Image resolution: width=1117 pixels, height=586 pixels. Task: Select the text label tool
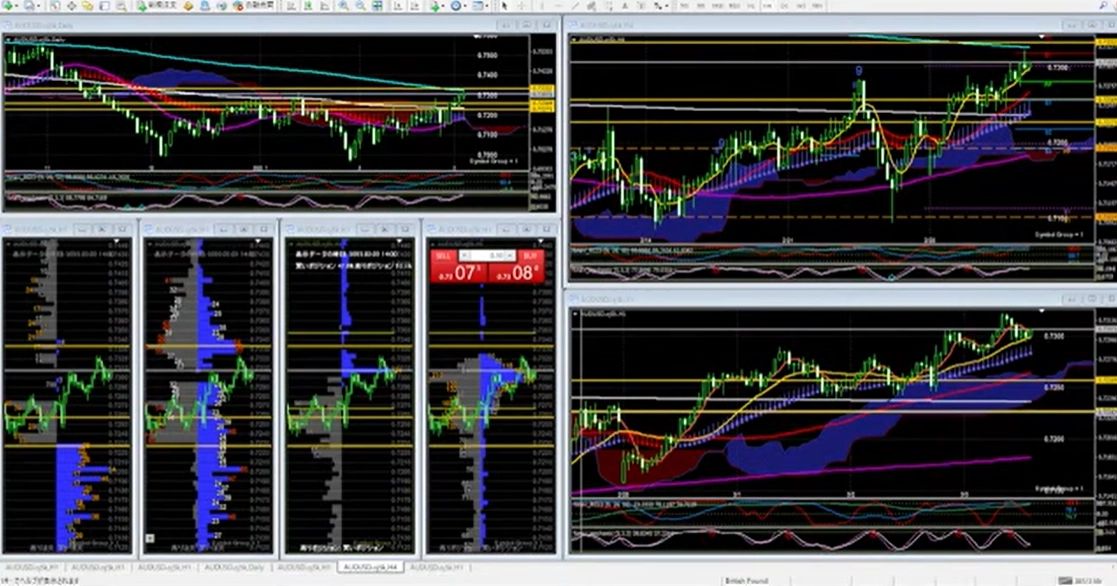(641, 6)
